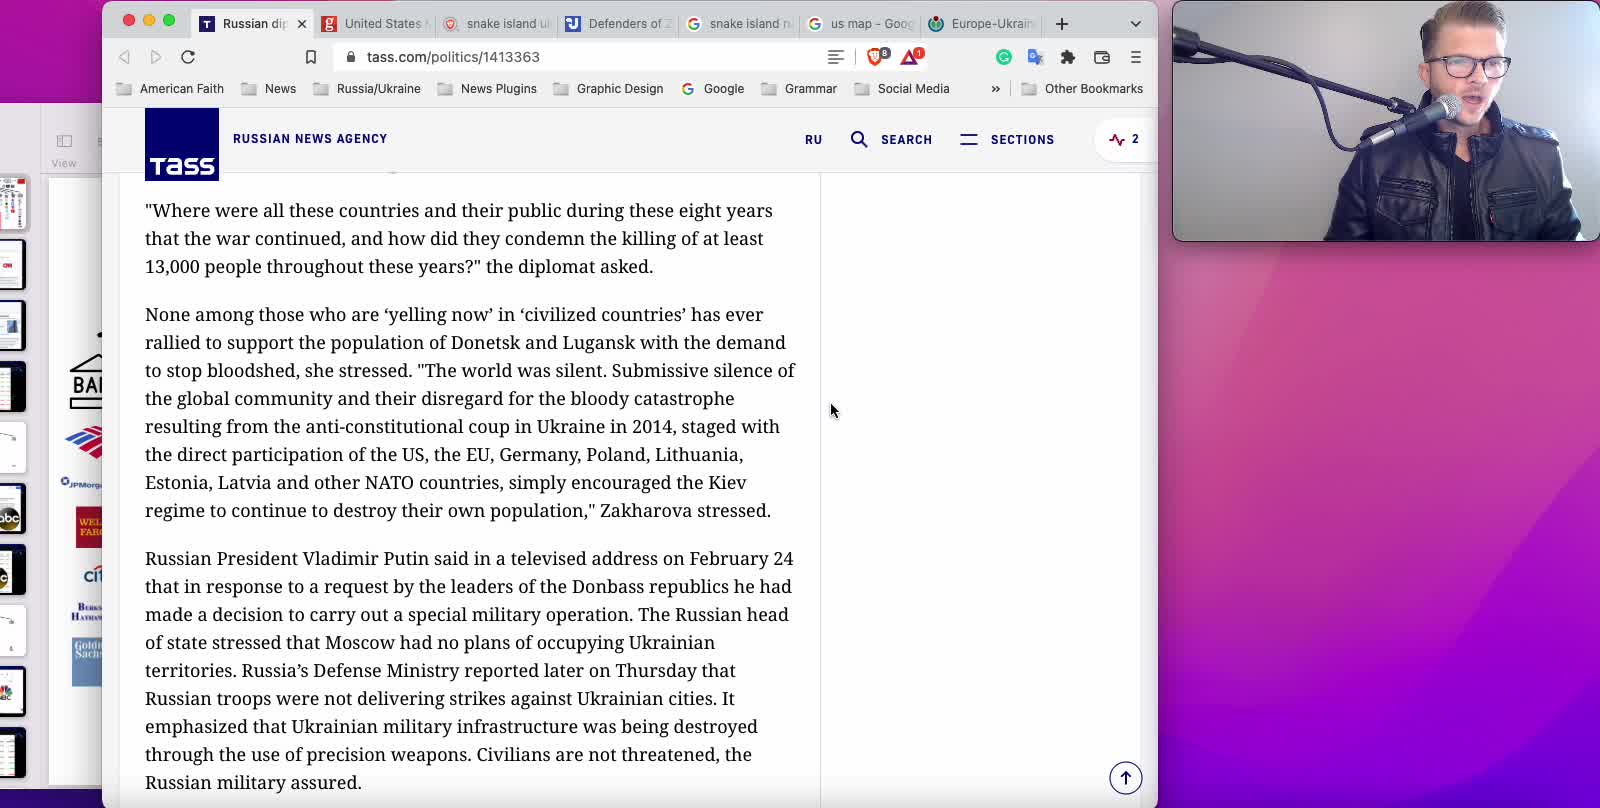
Task: Open the Google Translate extension icon
Action: coord(1035,57)
